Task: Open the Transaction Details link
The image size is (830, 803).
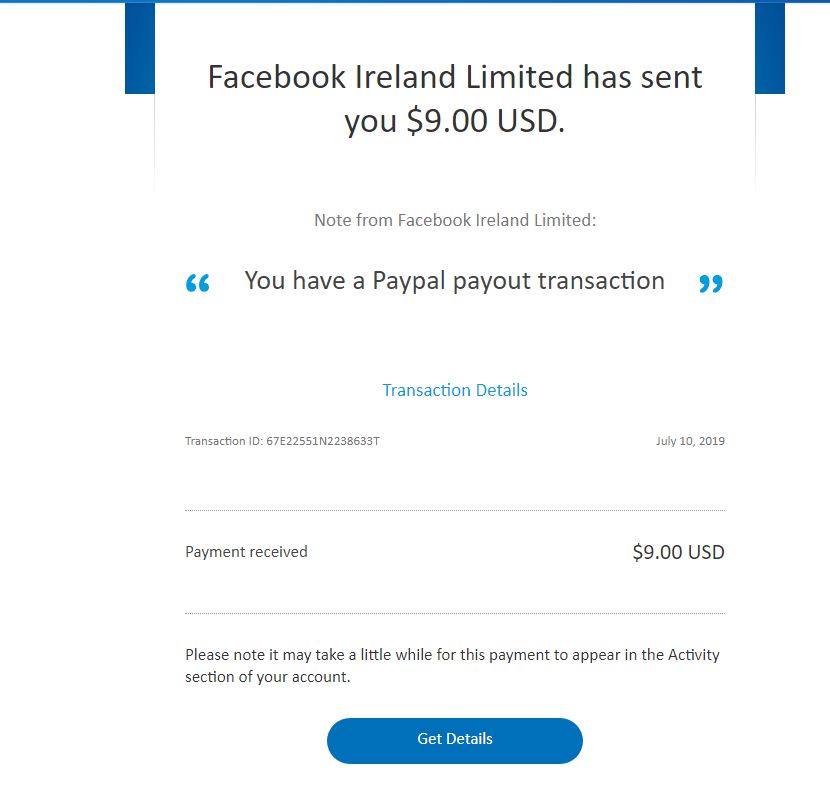Action: pyautogui.click(x=455, y=390)
